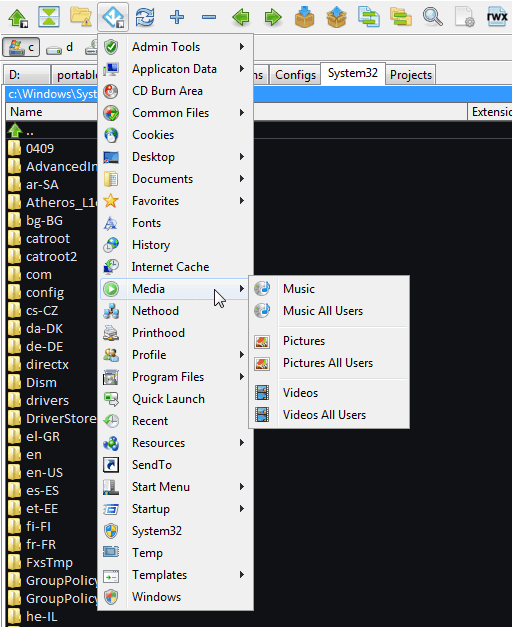Click the magnifier search toolbar icon
This screenshot has width=512, height=627.
click(x=432, y=17)
